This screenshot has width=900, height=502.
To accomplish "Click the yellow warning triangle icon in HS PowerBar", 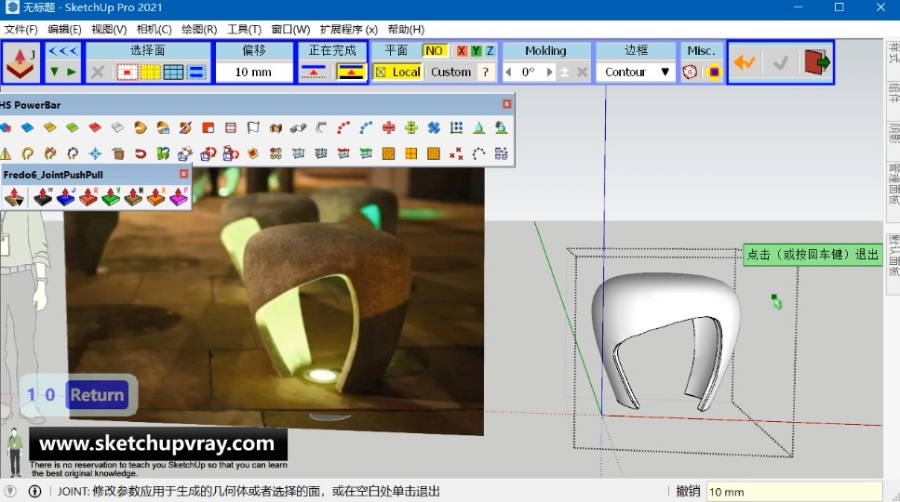I will (5, 153).
